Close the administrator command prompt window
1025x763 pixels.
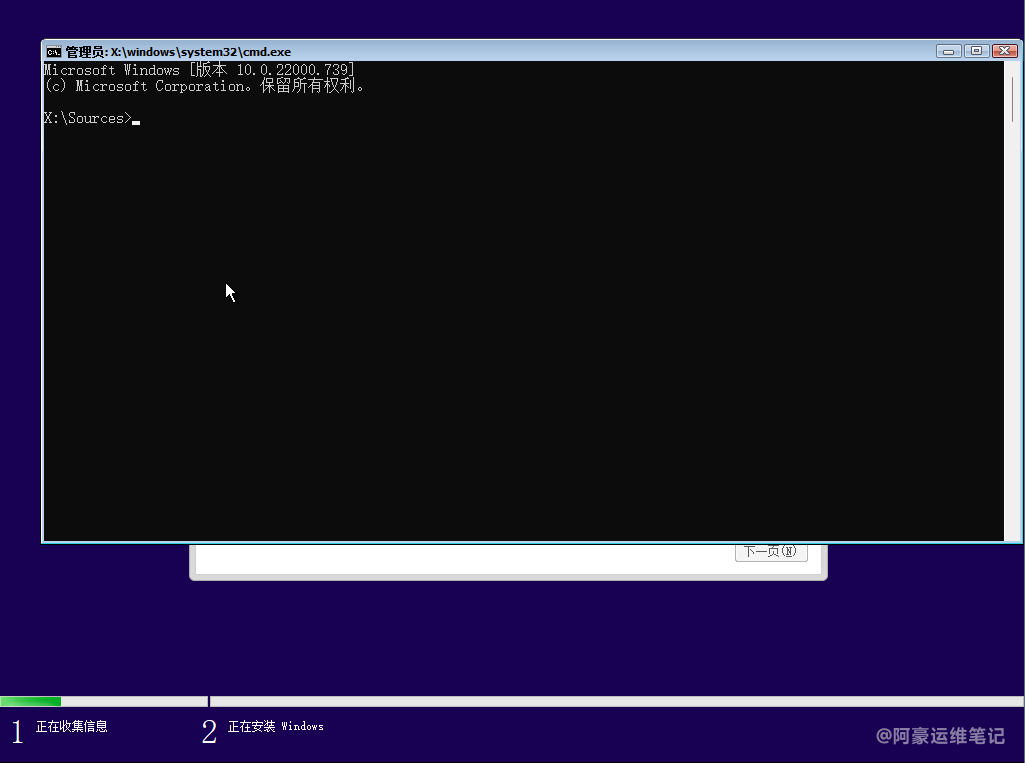click(x=1003, y=51)
